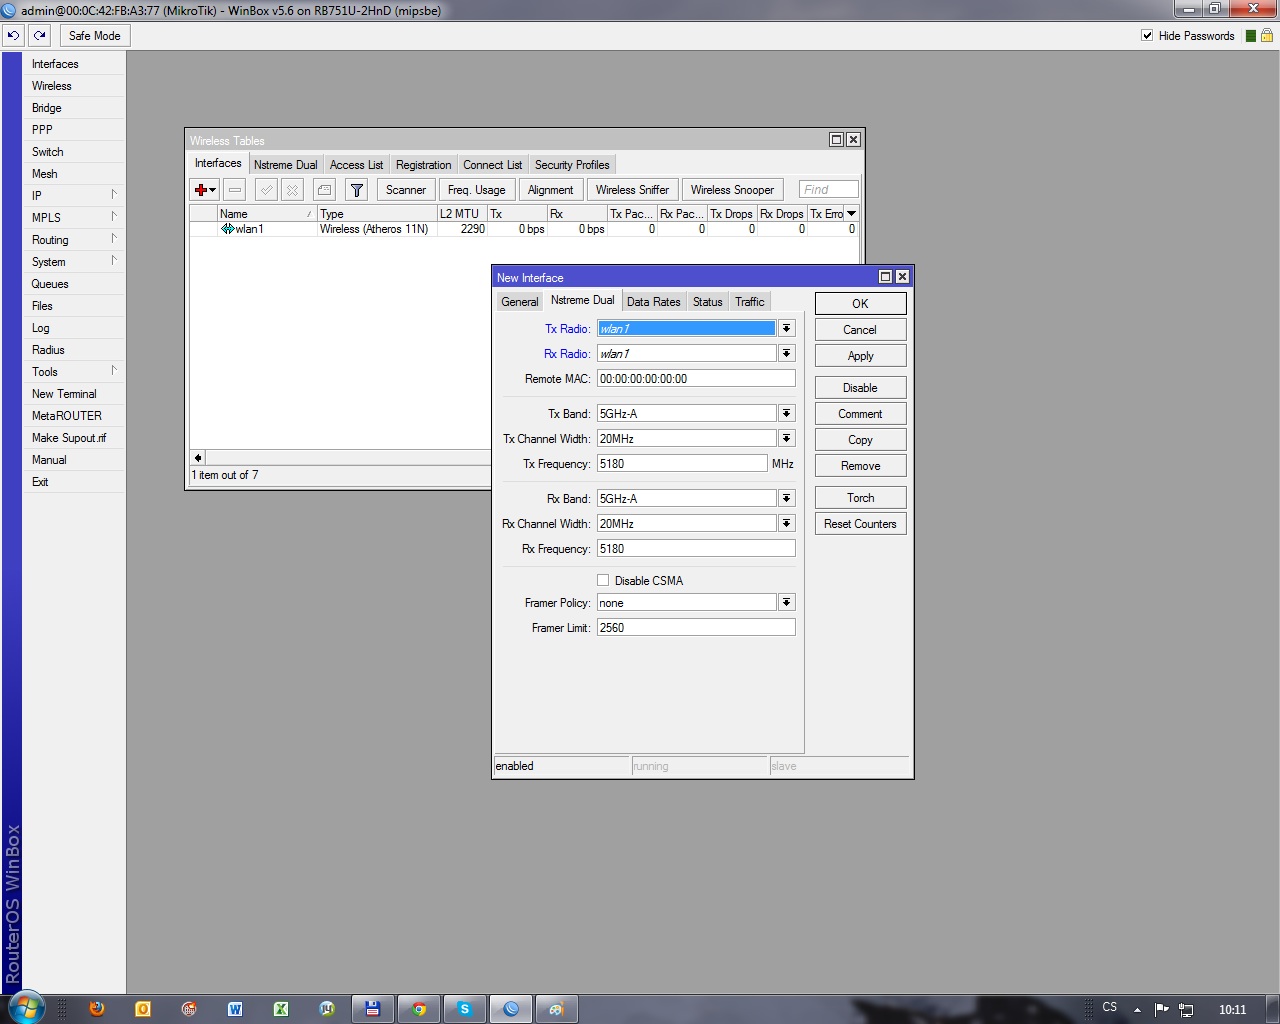This screenshot has width=1280, height=1024.
Task: Open the Security Profiles tab
Action: 572,165
